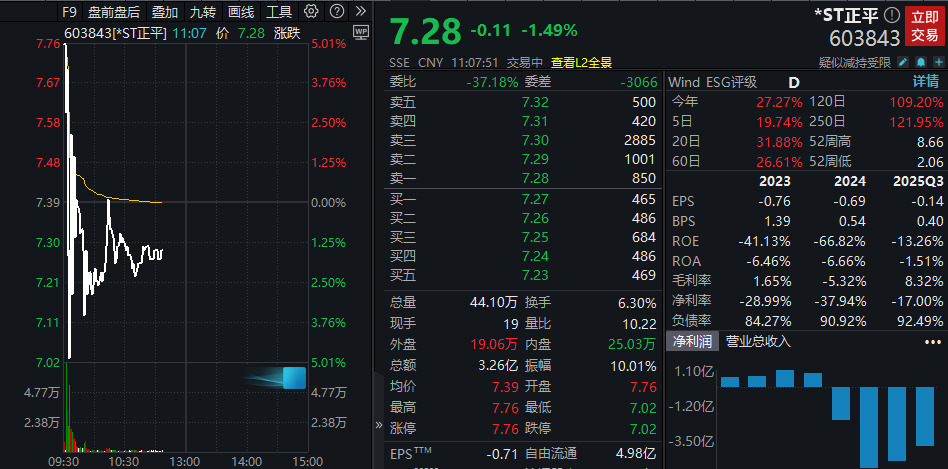Toggle the 叠加 overlay option
Image resolution: width=948 pixels, height=469 pixels.
[164, 12]
